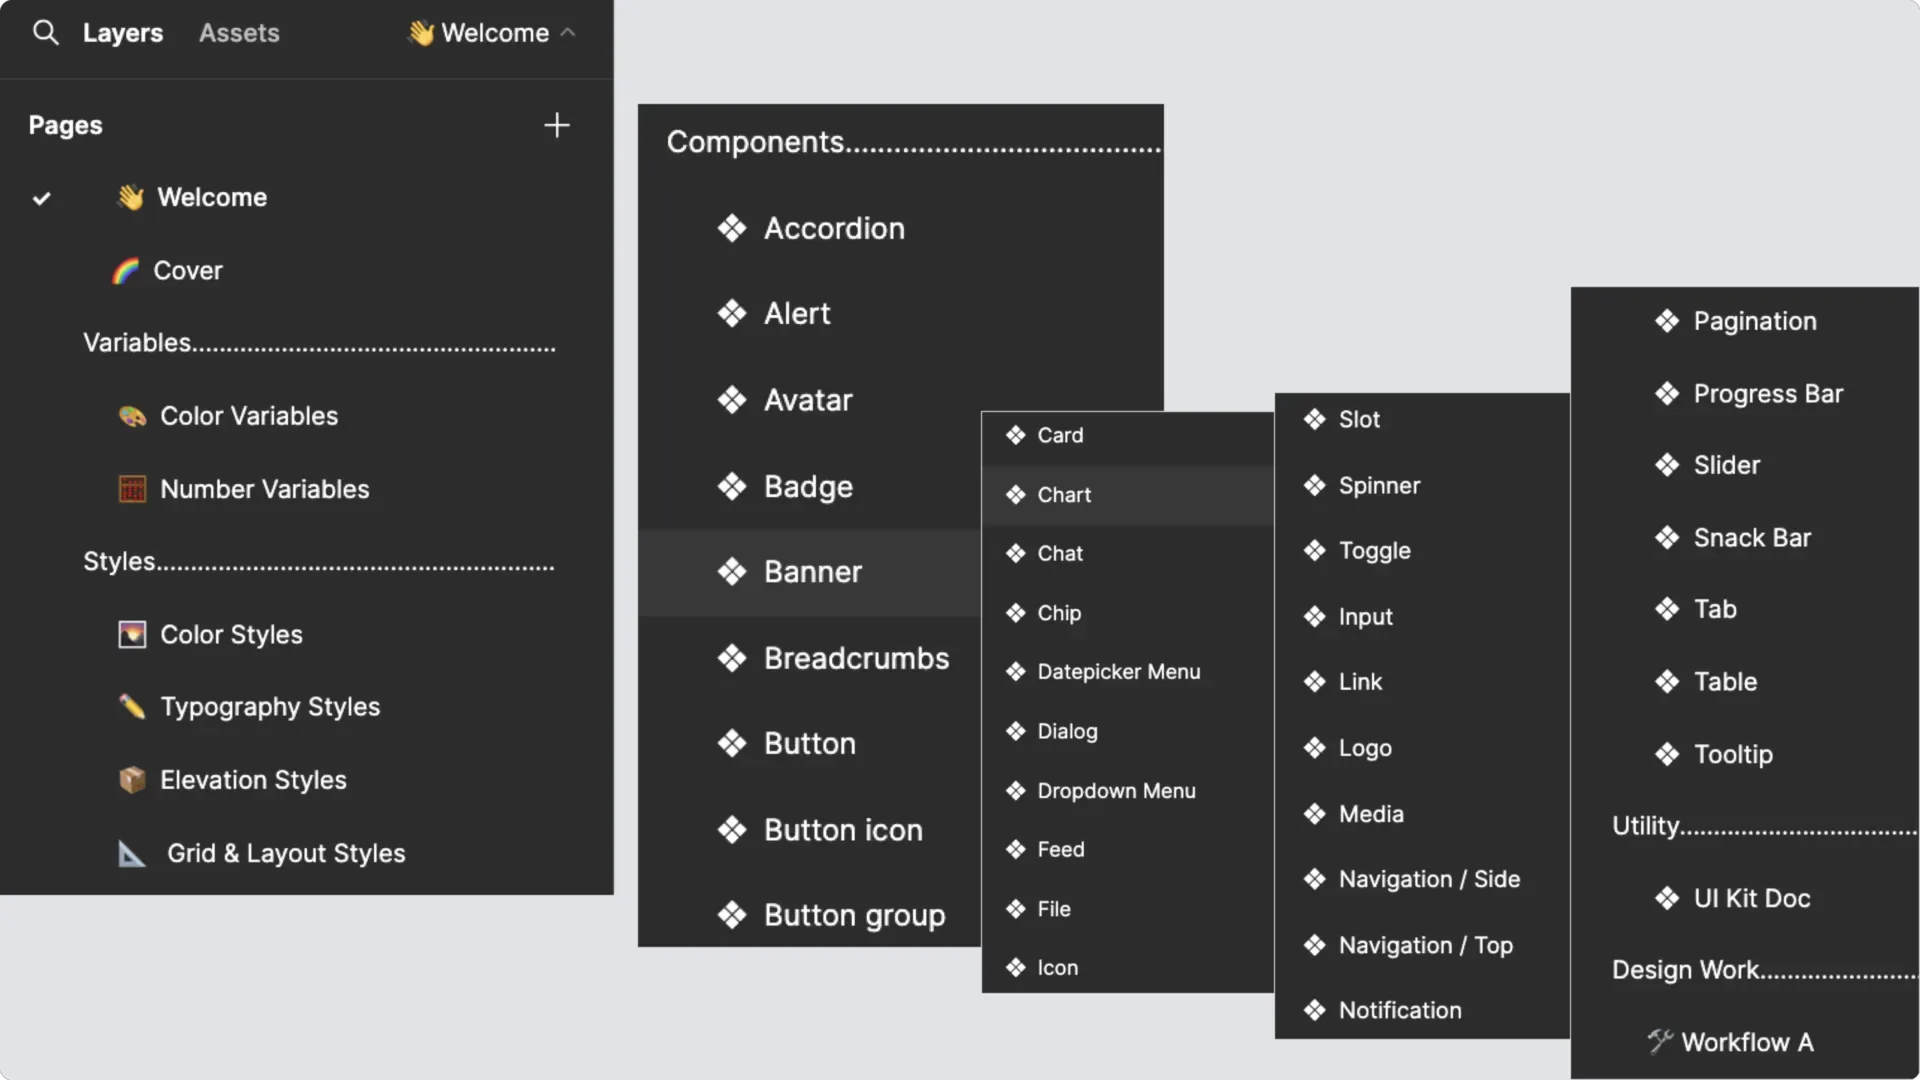Click the component icon beside Badge
The image size is (1920, 1080).
(732, 486)
